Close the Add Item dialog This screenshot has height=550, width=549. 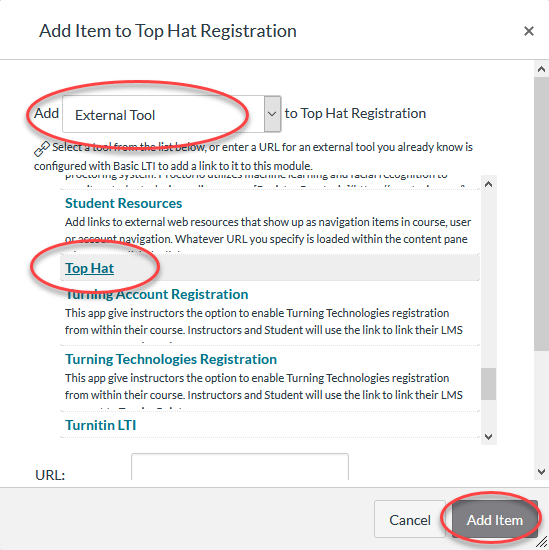pos(529,31)
